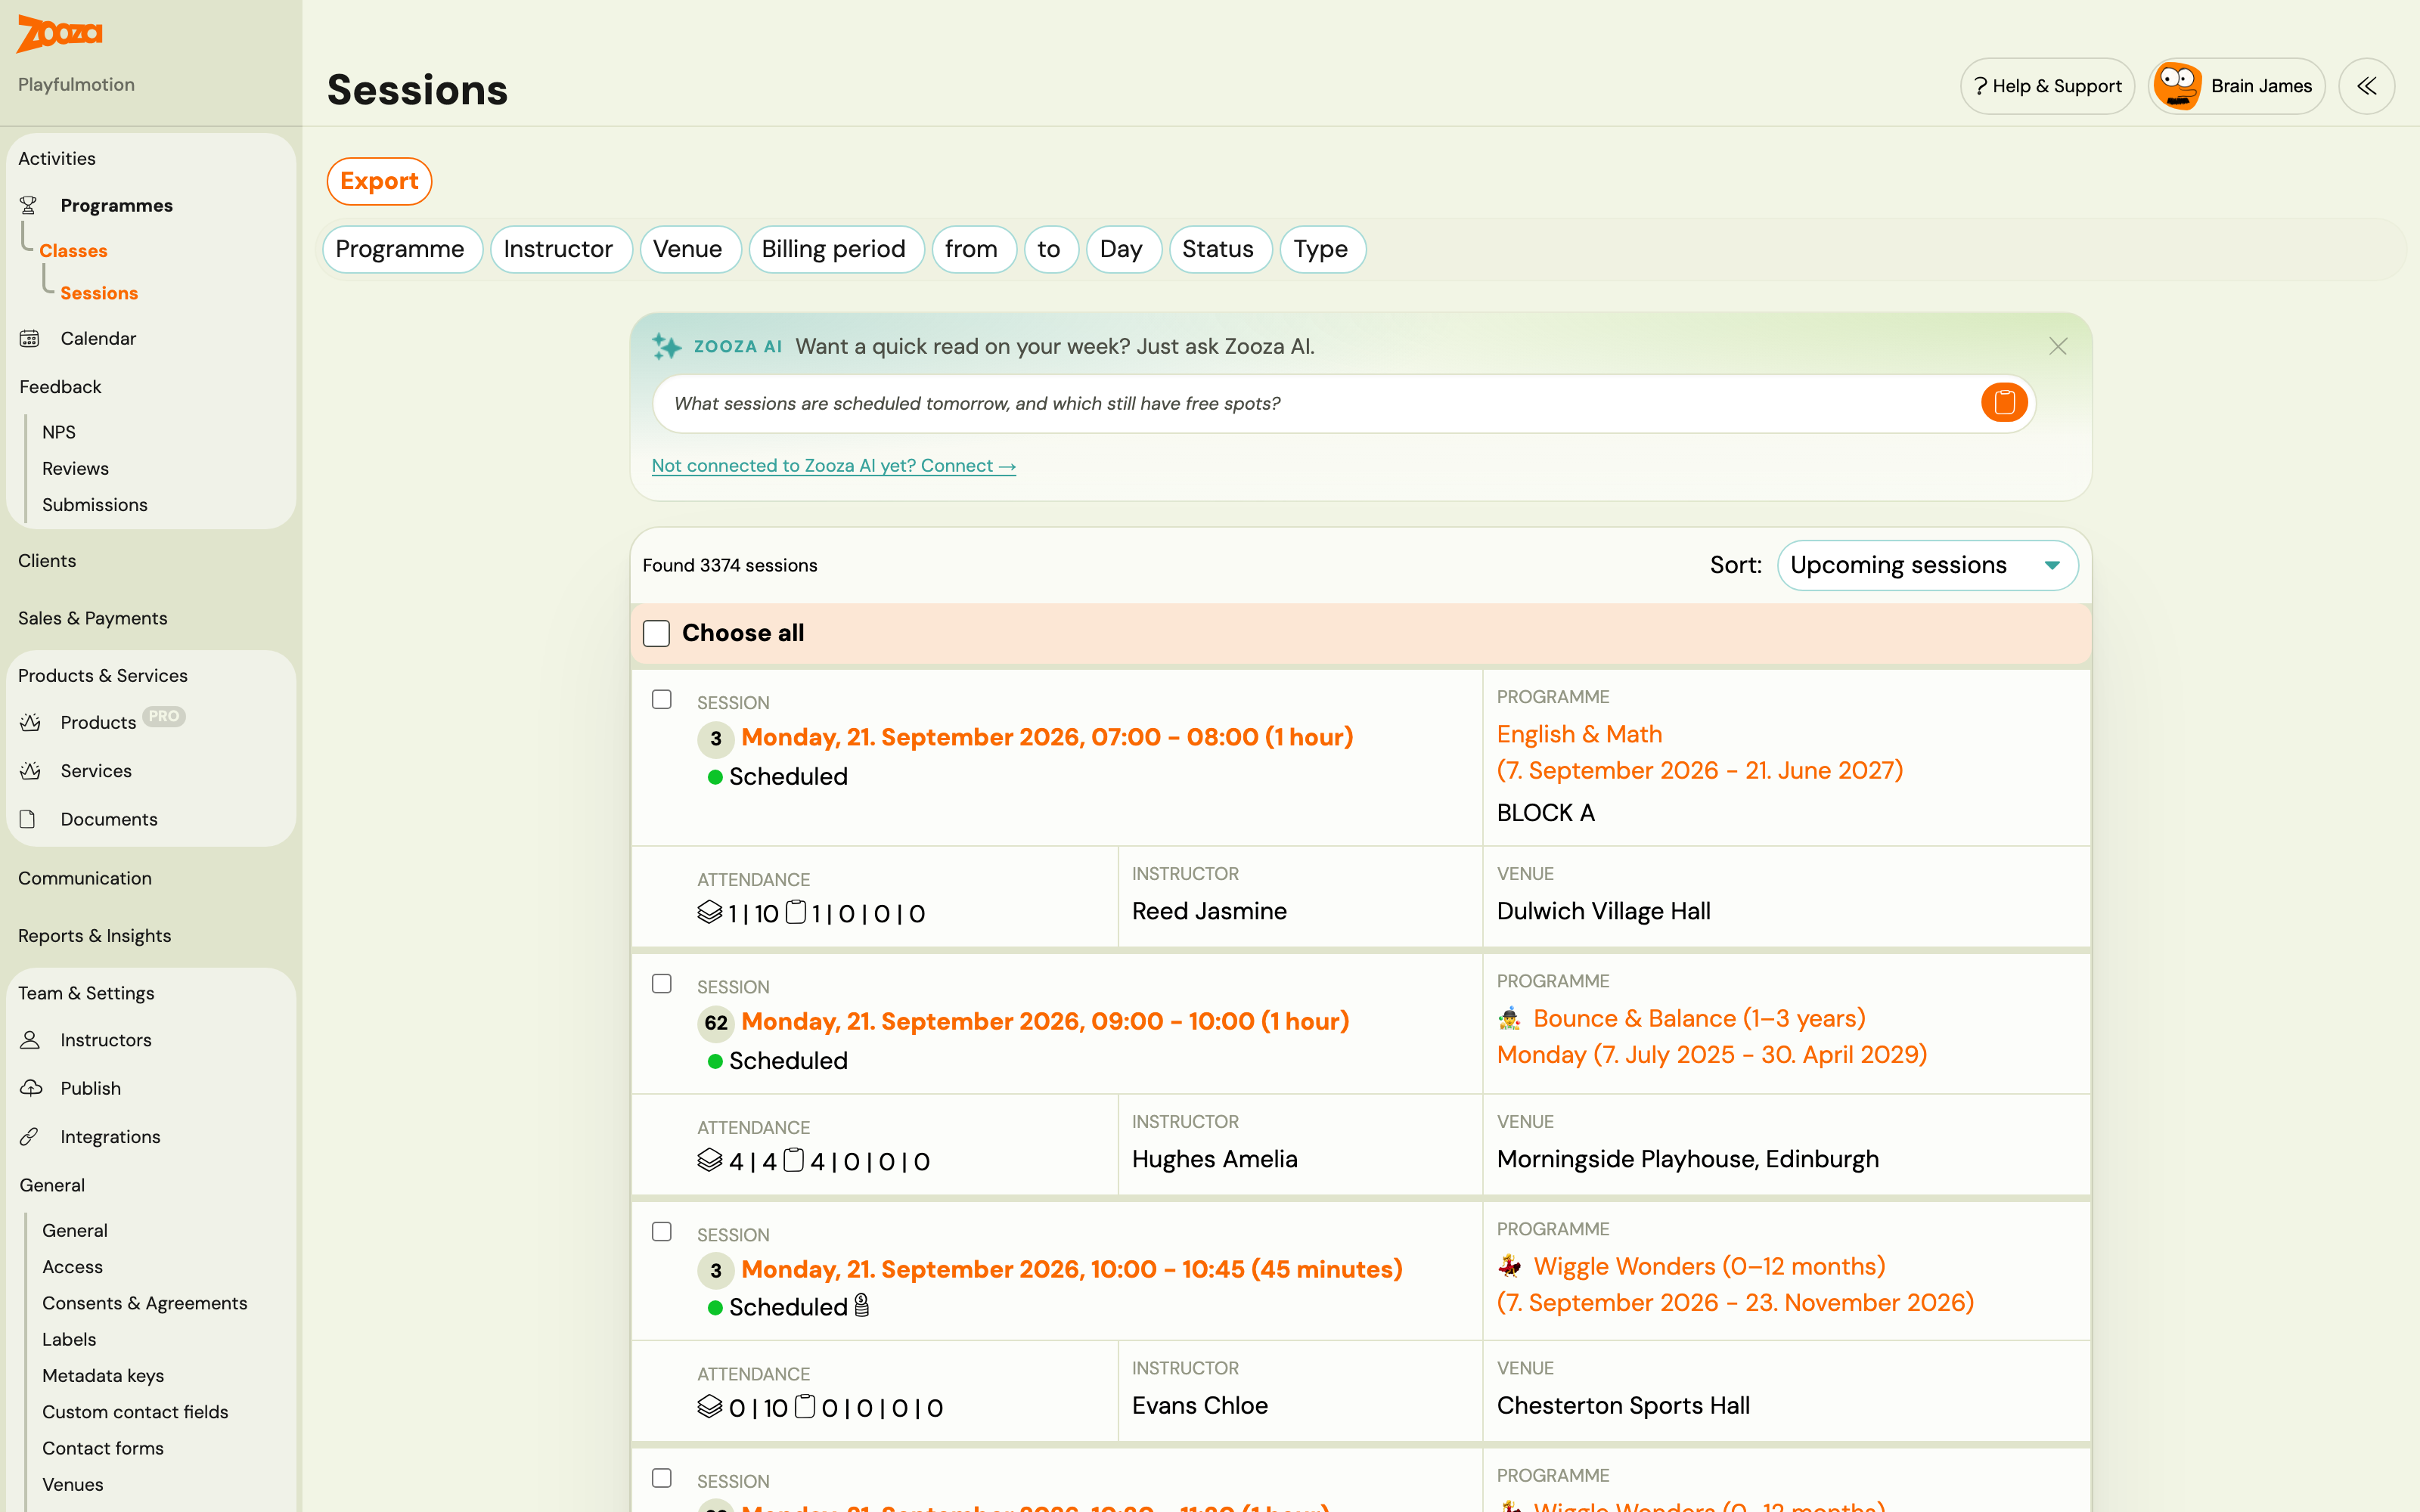Click the Integrations link icon
2420x1512 pixels.
click(x=30, y=1137)
